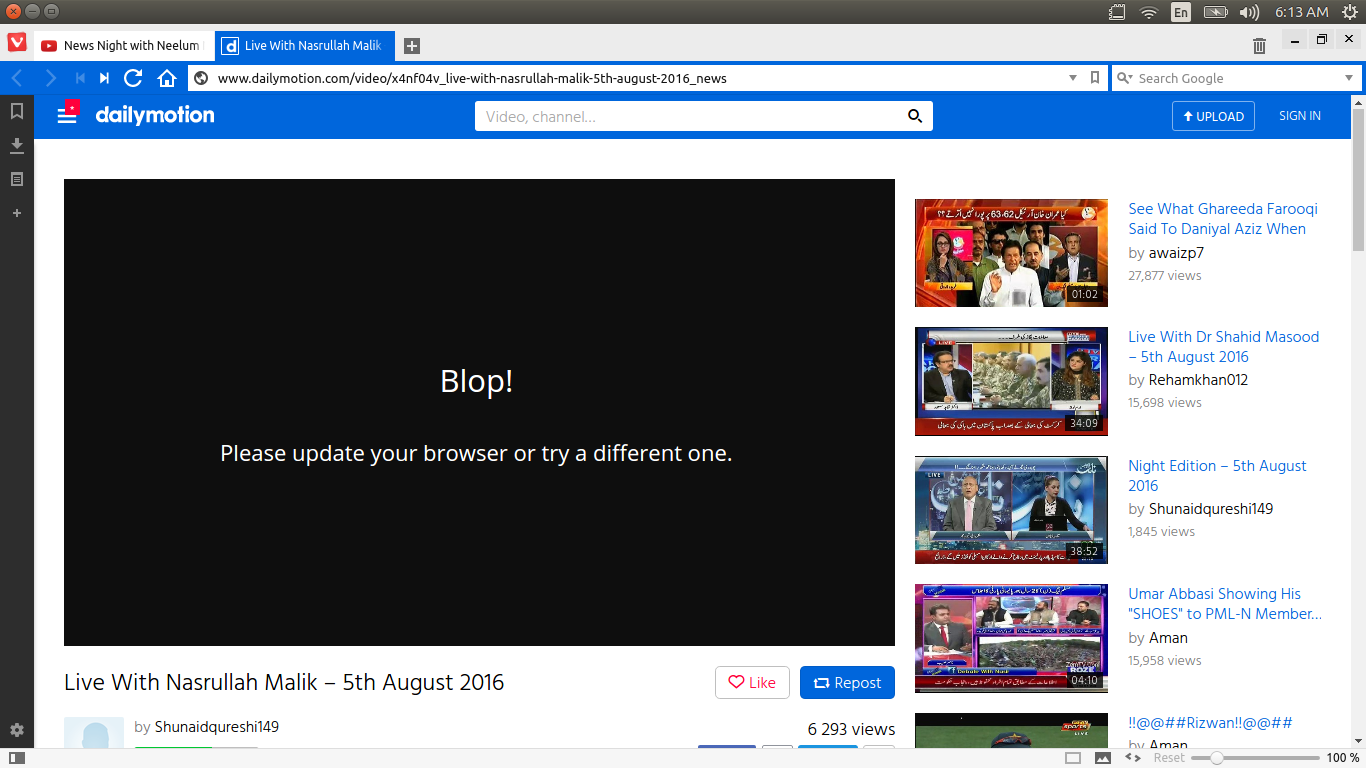Like the video
The image size is (1366, 768).
click(x=752, y=682)
